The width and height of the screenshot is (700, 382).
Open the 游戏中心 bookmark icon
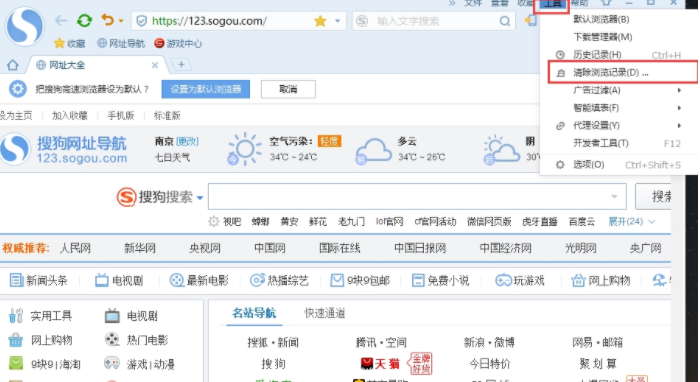click(x=159, y=43)
